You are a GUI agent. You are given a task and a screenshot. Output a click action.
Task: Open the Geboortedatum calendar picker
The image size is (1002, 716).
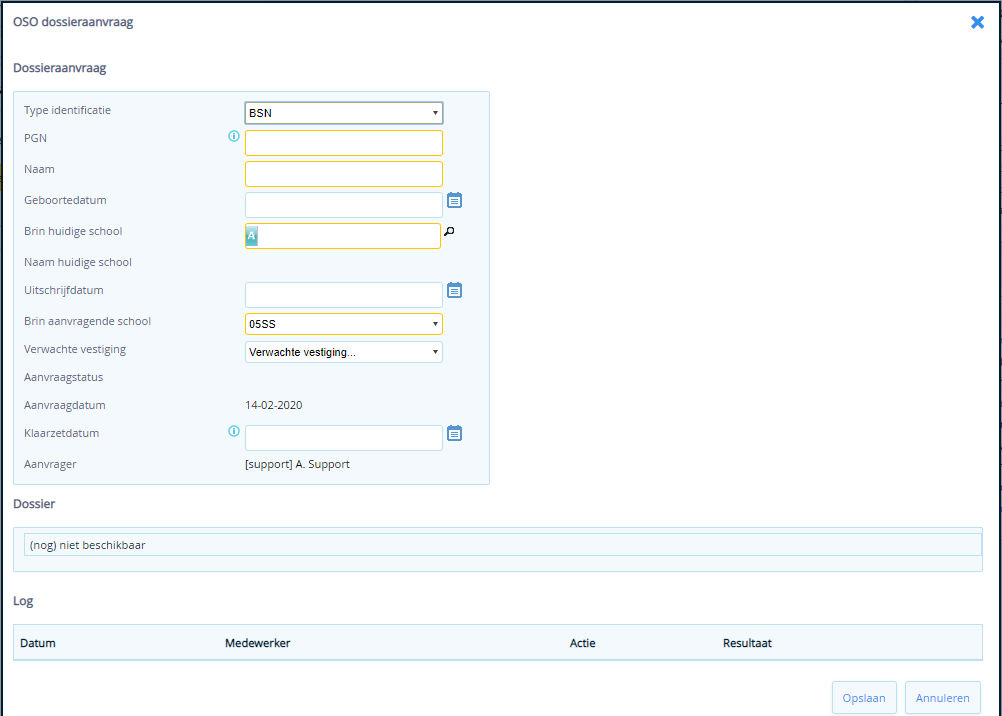click(x=454, y=200)
